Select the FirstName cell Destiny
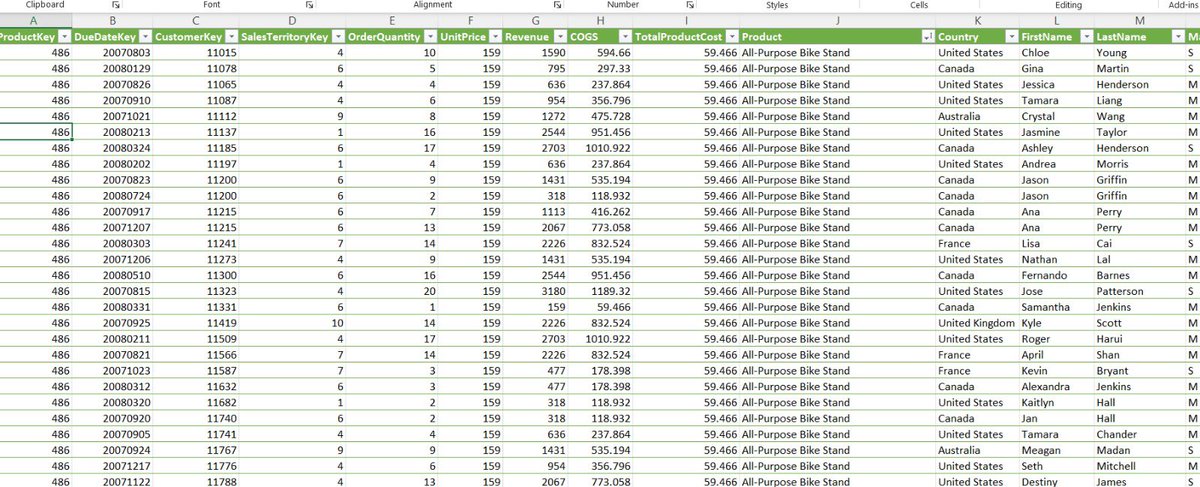The height and width of the screenshot is (487, 1200). click(x=1056, y=481)
